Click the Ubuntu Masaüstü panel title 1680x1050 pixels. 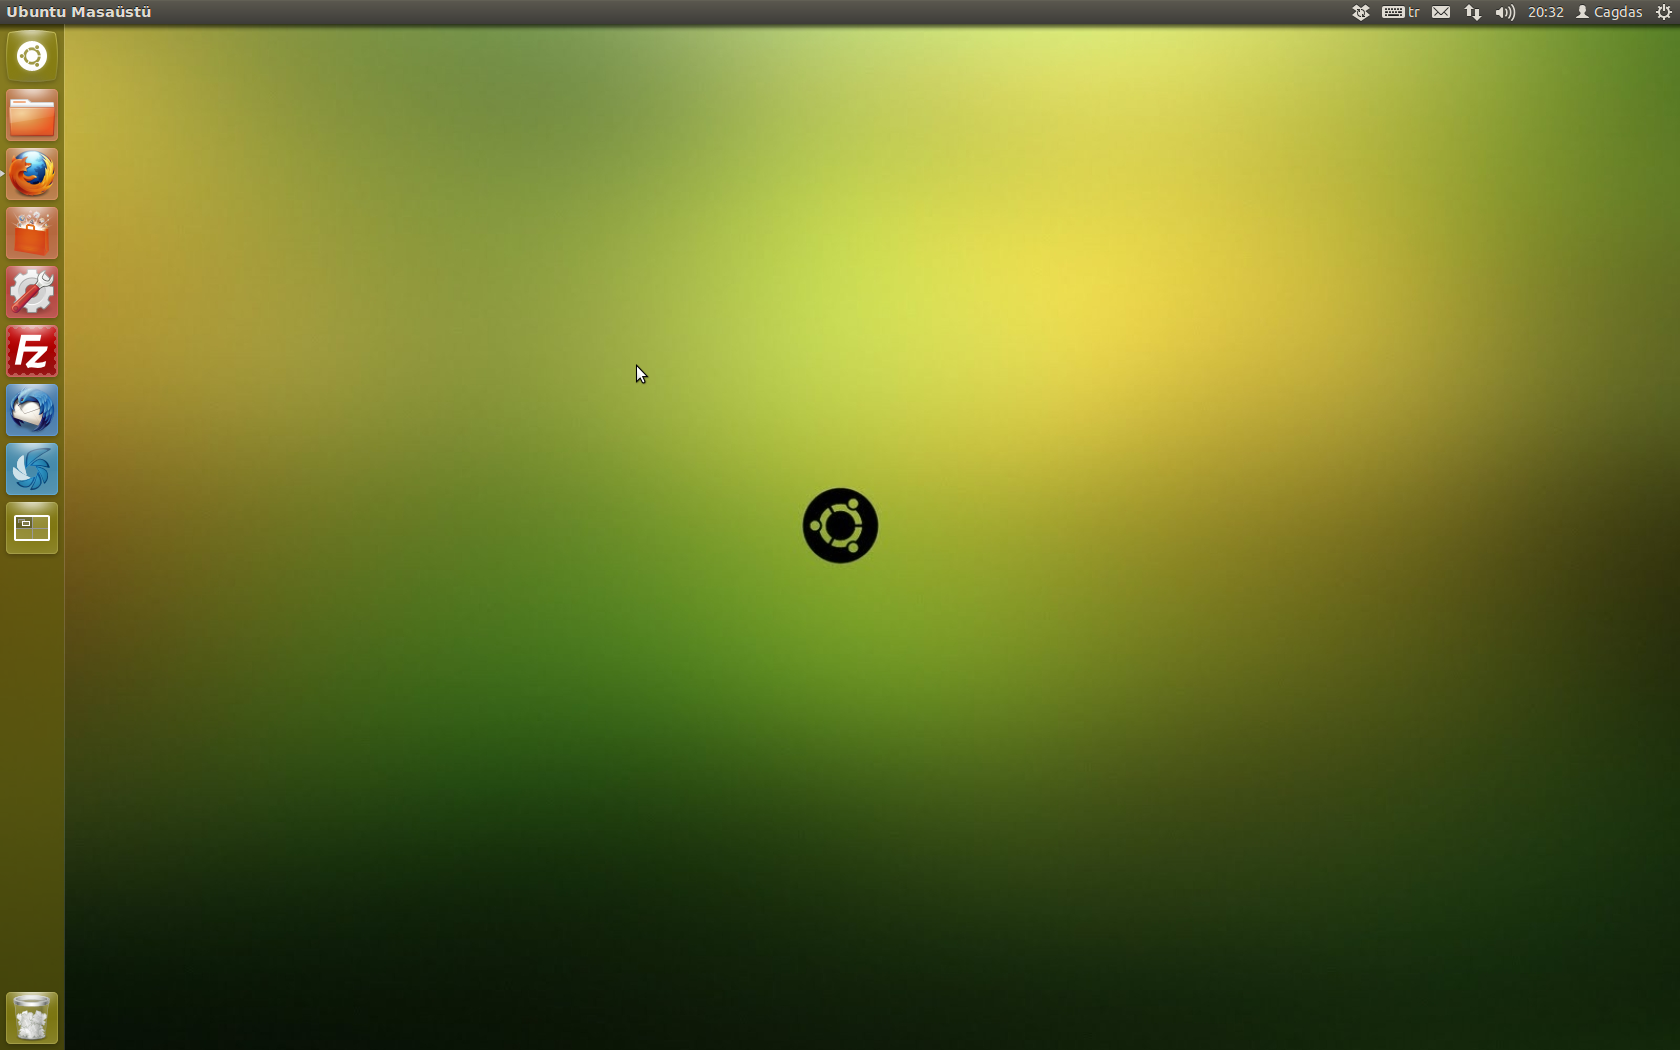pyautogui.click(x=79, y=12)
